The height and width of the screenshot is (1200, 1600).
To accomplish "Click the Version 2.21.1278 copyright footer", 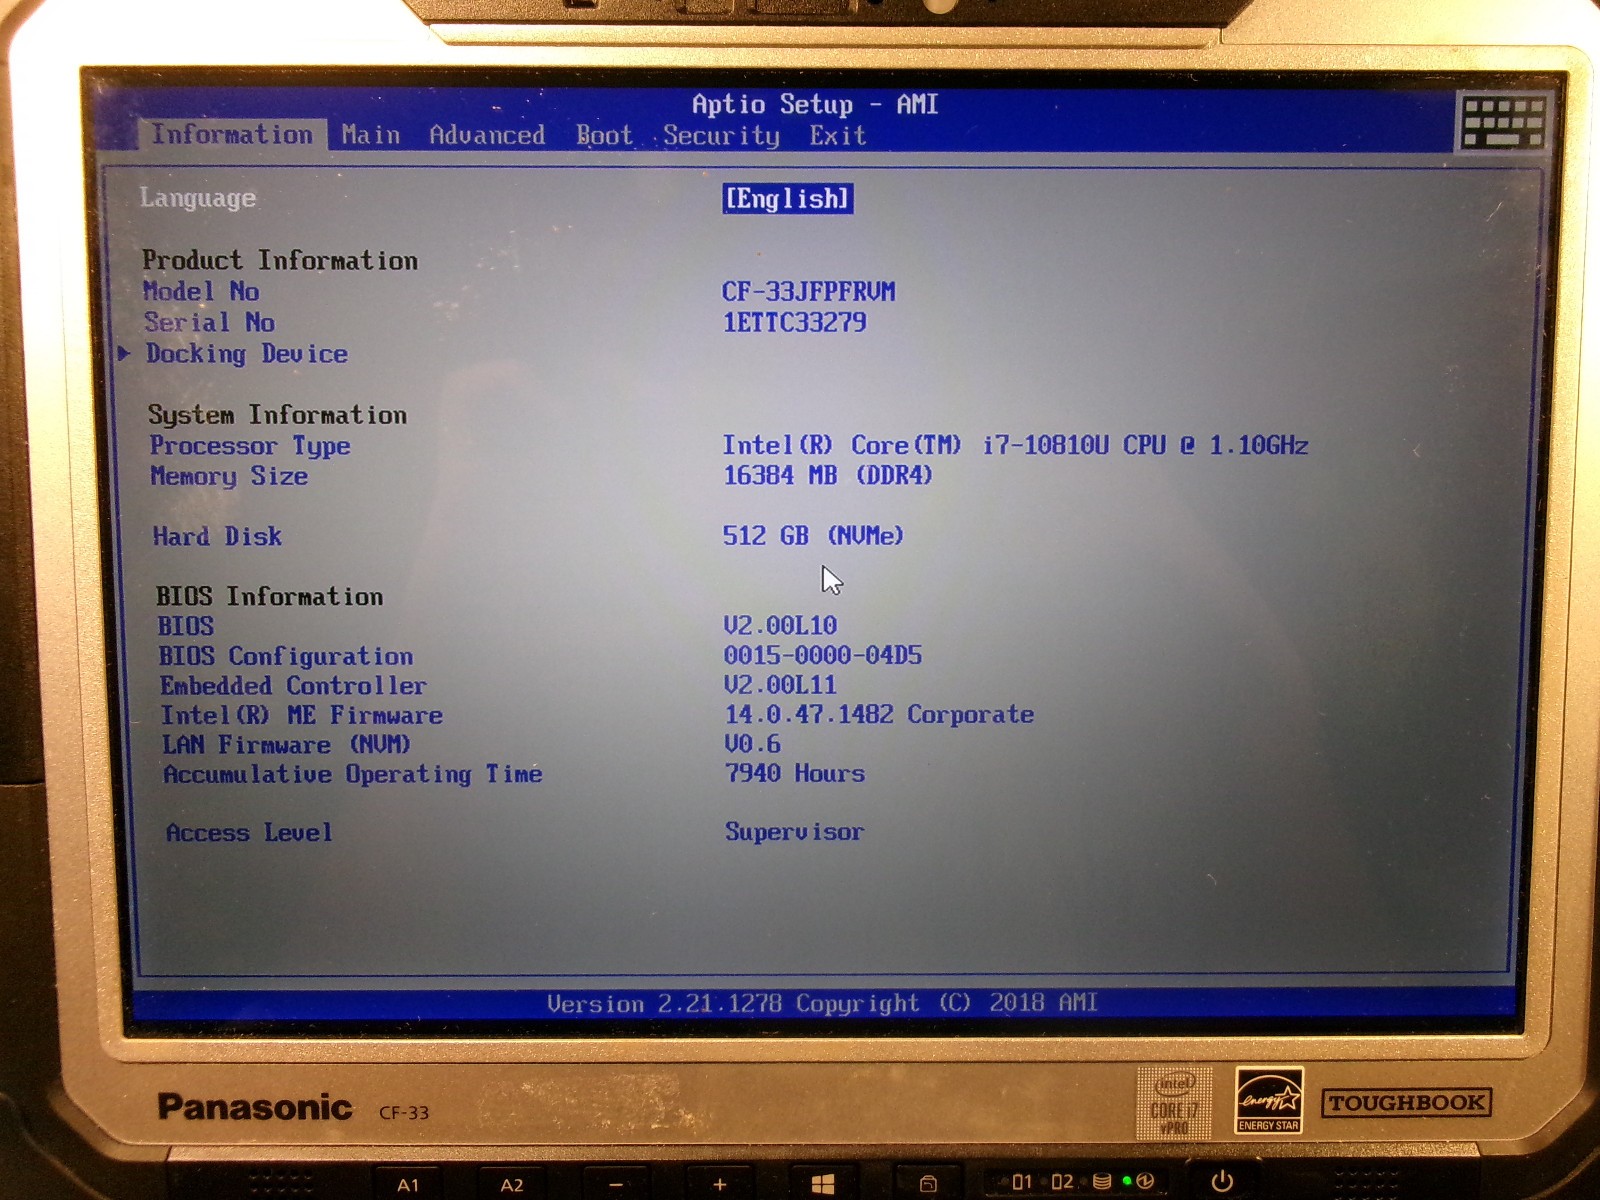I will pyautogui.click(x=822, y=1003).
